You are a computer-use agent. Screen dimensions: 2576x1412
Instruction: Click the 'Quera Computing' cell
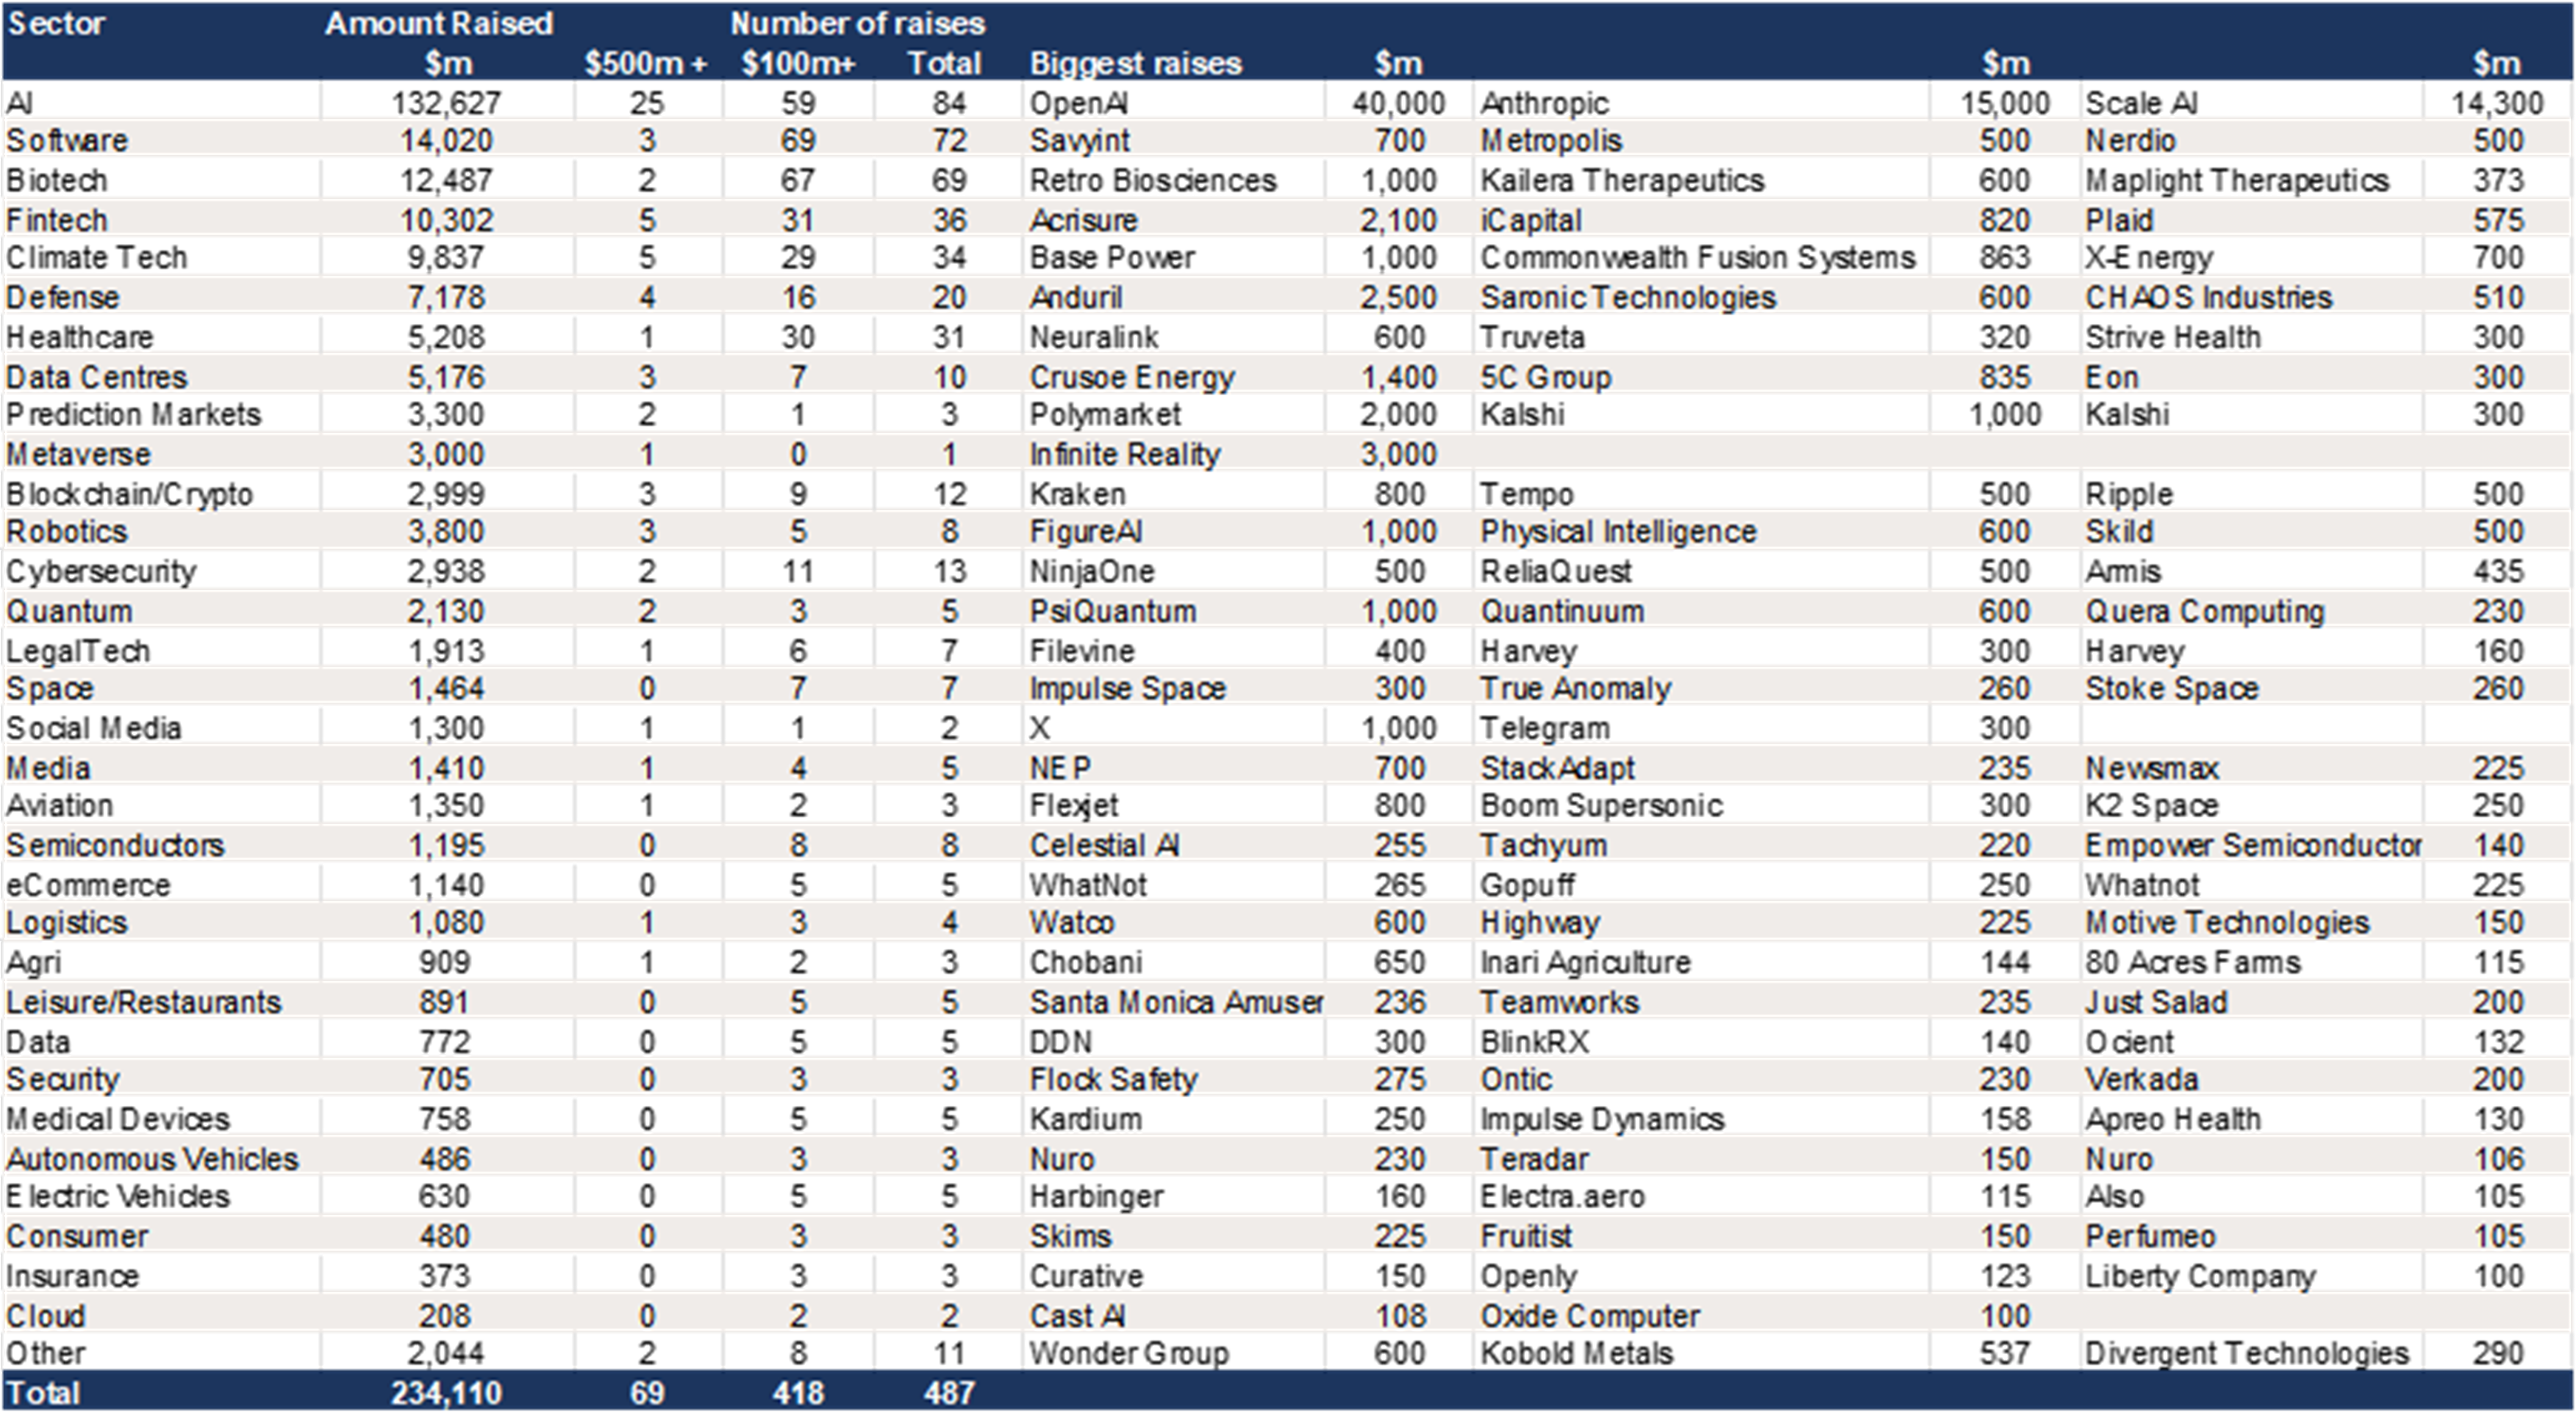point(2205,611)
